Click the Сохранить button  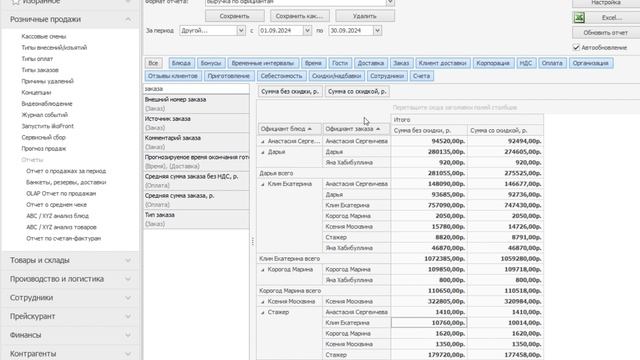pos(234,16)
